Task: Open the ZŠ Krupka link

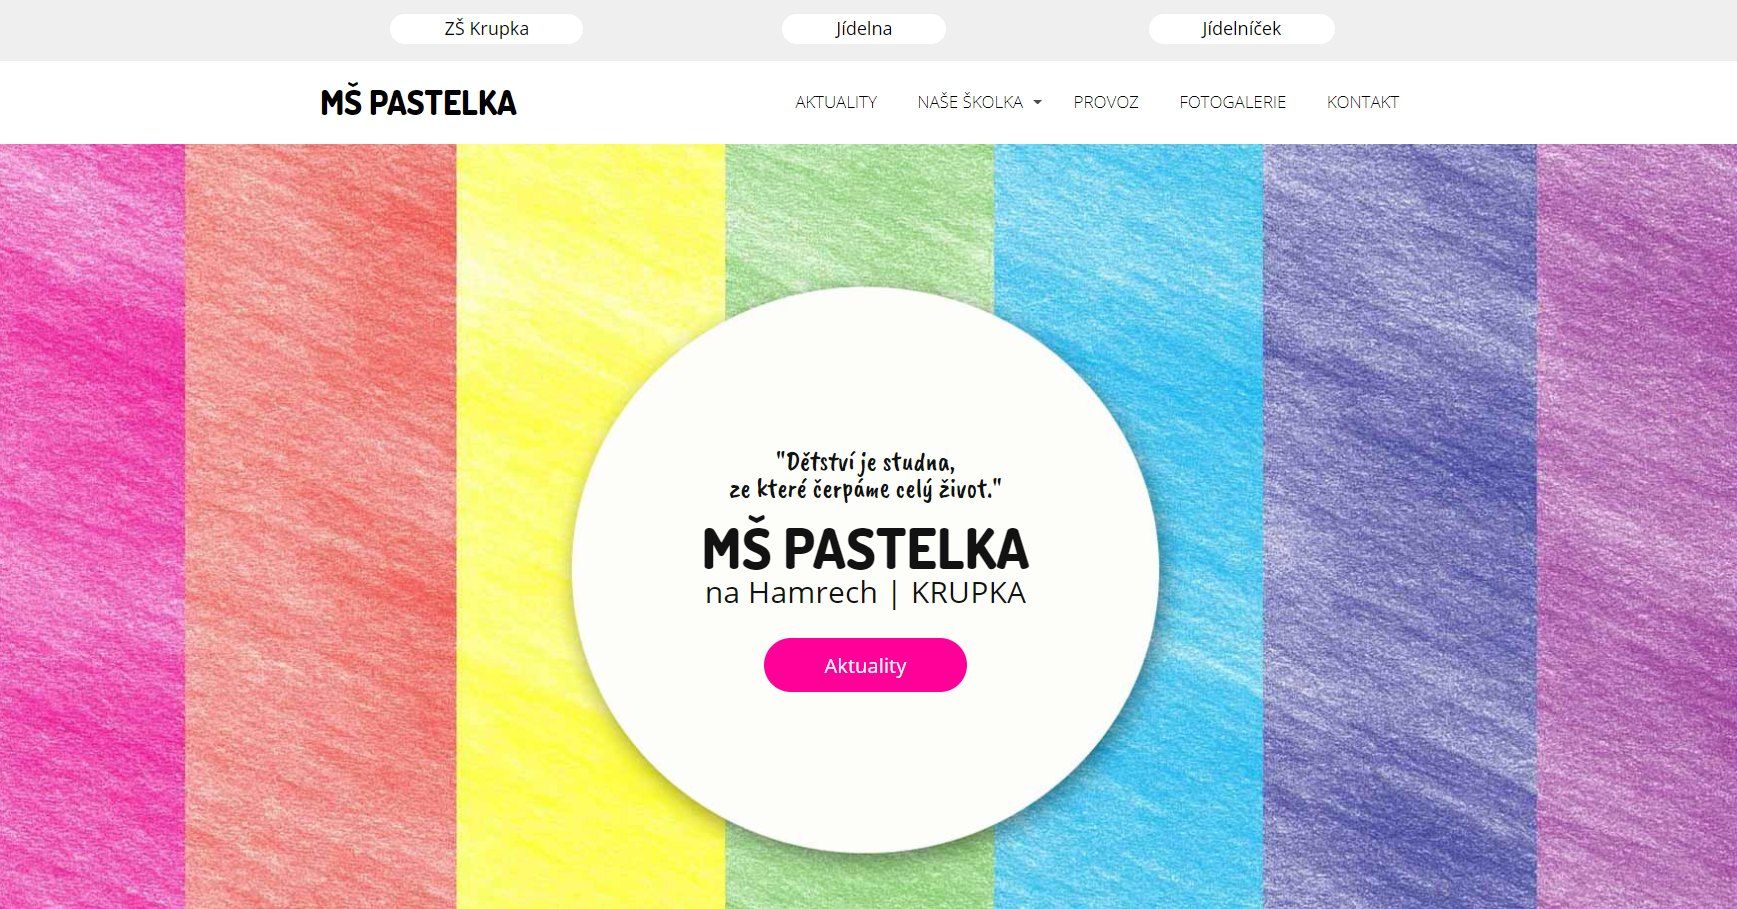Action: (486, 29)
